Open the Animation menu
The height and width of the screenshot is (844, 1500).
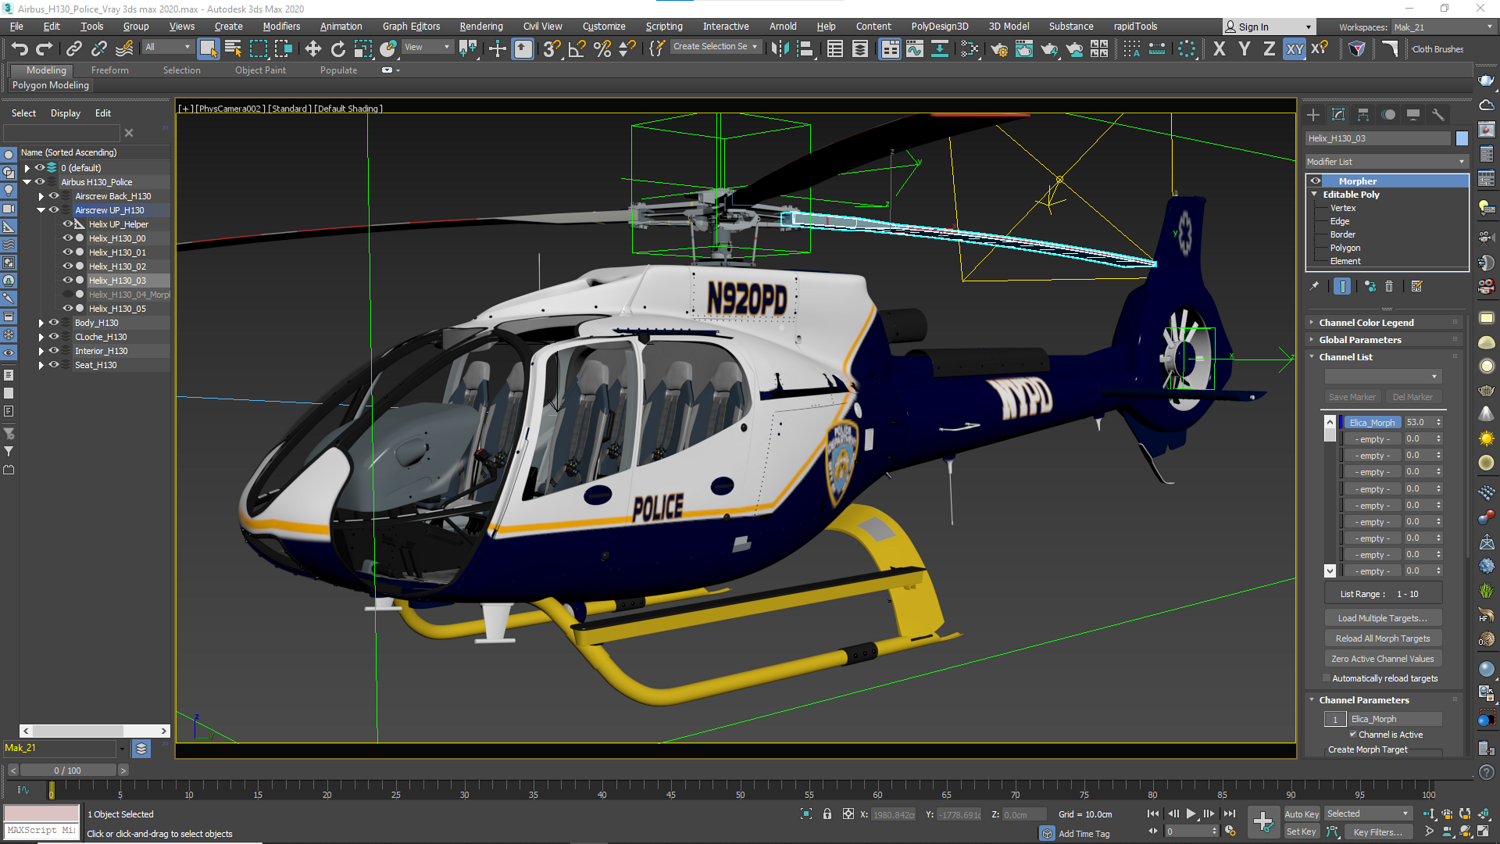click(341, 27)
